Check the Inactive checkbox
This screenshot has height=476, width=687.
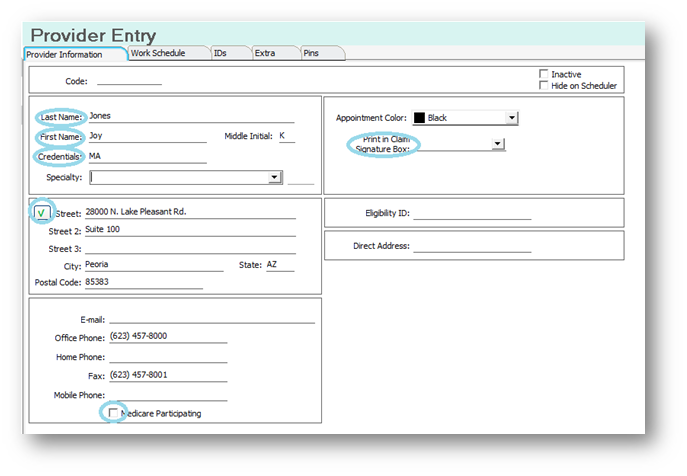coord(544,74)
